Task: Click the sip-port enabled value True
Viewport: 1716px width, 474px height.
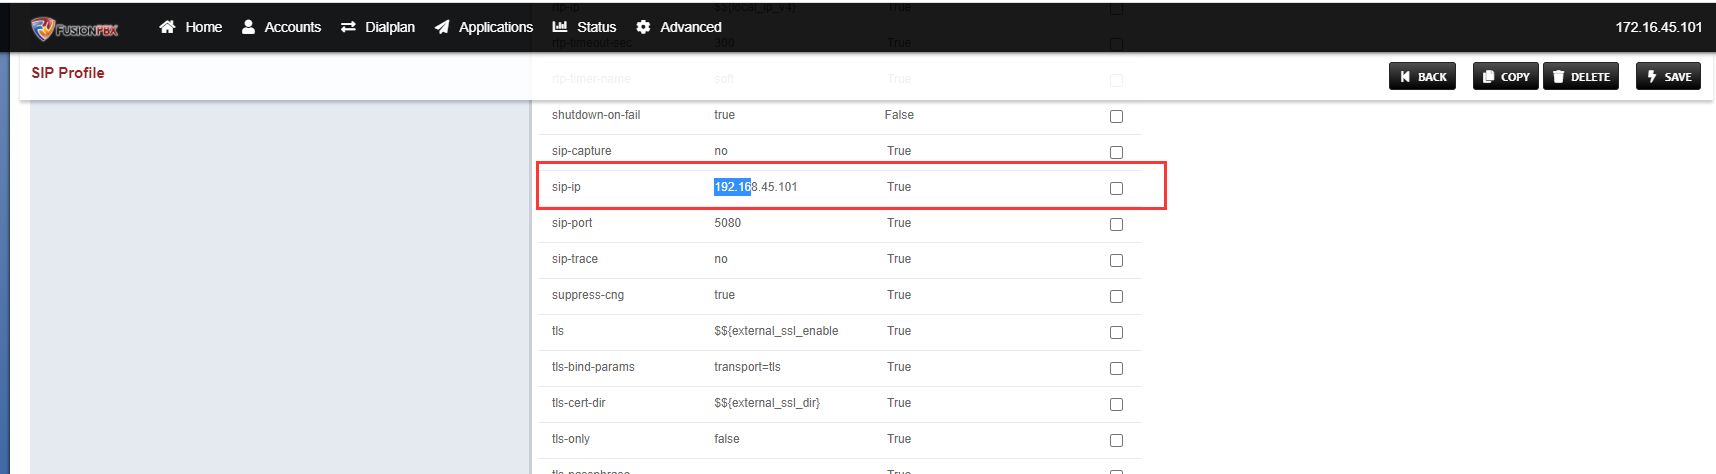Action: [x=899, y=223]
